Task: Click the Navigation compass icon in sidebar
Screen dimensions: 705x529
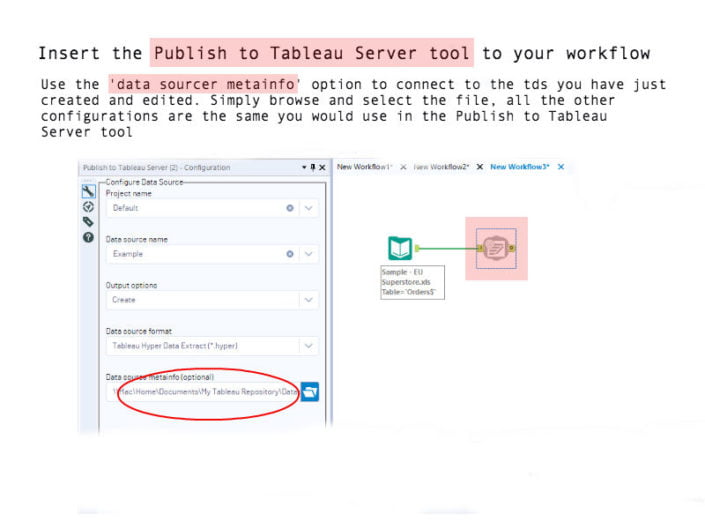Action: pos(88,206)
